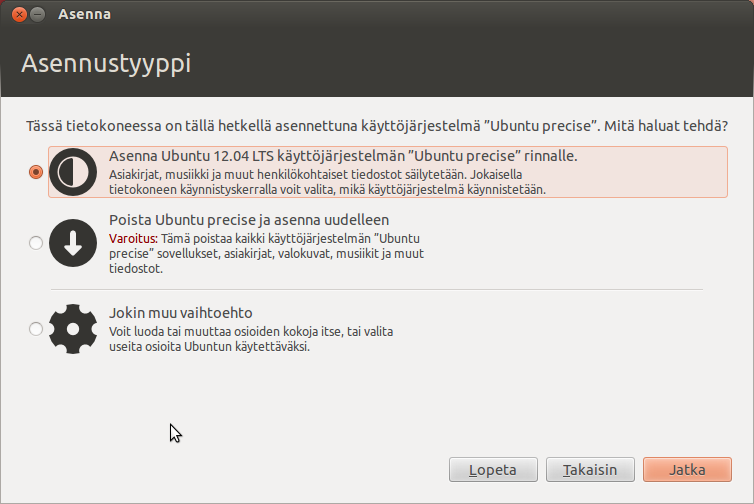Click the Asenna Ubuntu 12.04 LTS option title
This screenshot has width=754, height=504.
point(342,157)
